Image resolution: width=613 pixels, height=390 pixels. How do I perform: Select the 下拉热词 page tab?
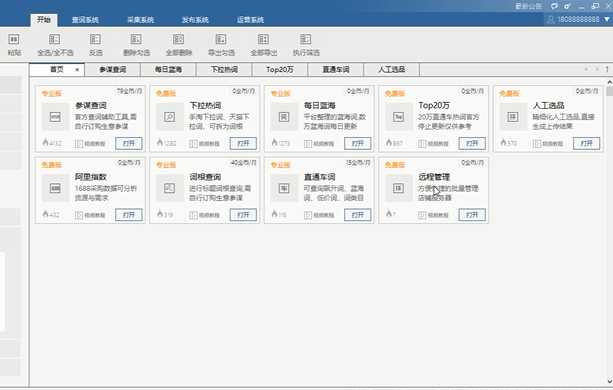(224, 70)
